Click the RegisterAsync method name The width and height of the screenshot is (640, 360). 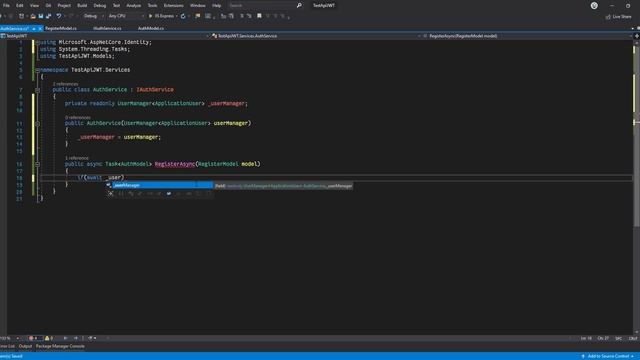[x=175, y=164]
